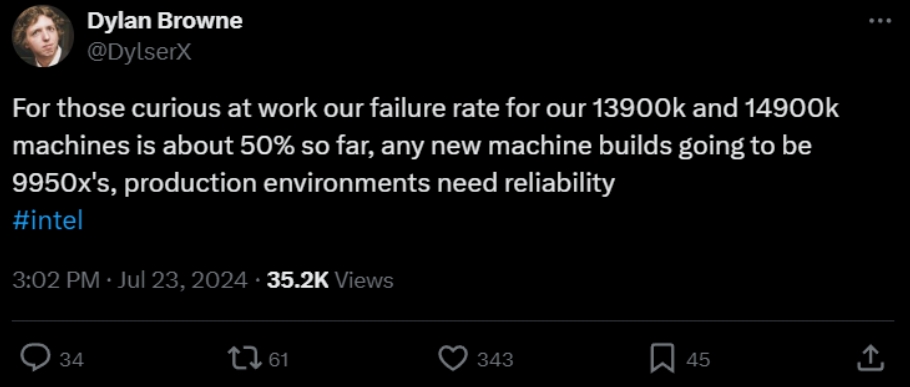Bookmark the tweet using bookmark icon
This screenshot has height=387, width=910.
(662, 359)
